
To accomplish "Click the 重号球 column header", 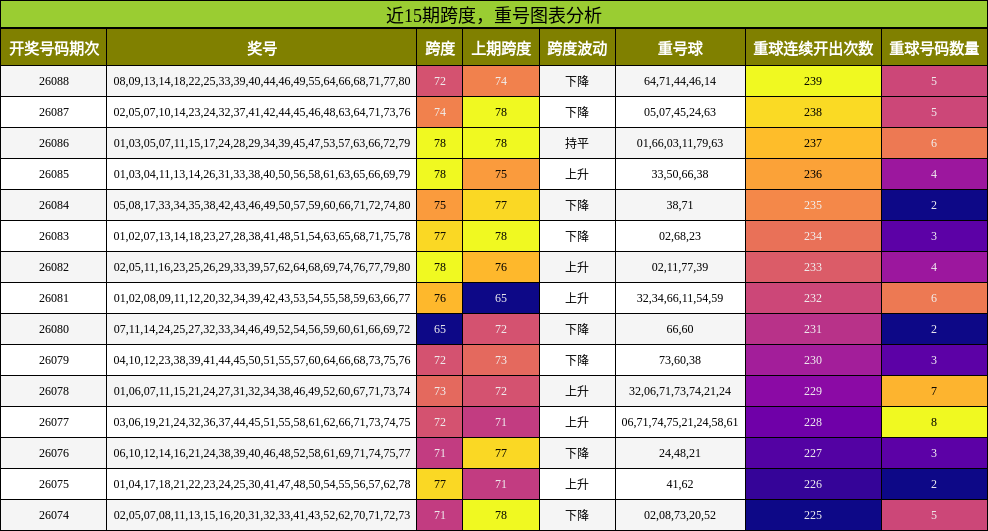I will (680, 48).
